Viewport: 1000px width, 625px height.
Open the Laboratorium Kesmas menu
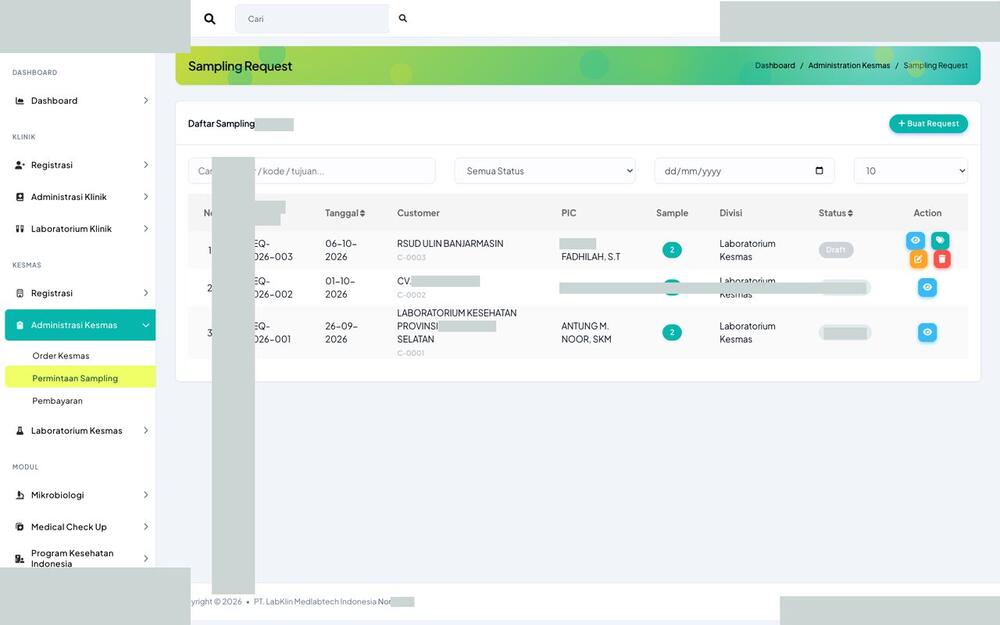(80, 431)
